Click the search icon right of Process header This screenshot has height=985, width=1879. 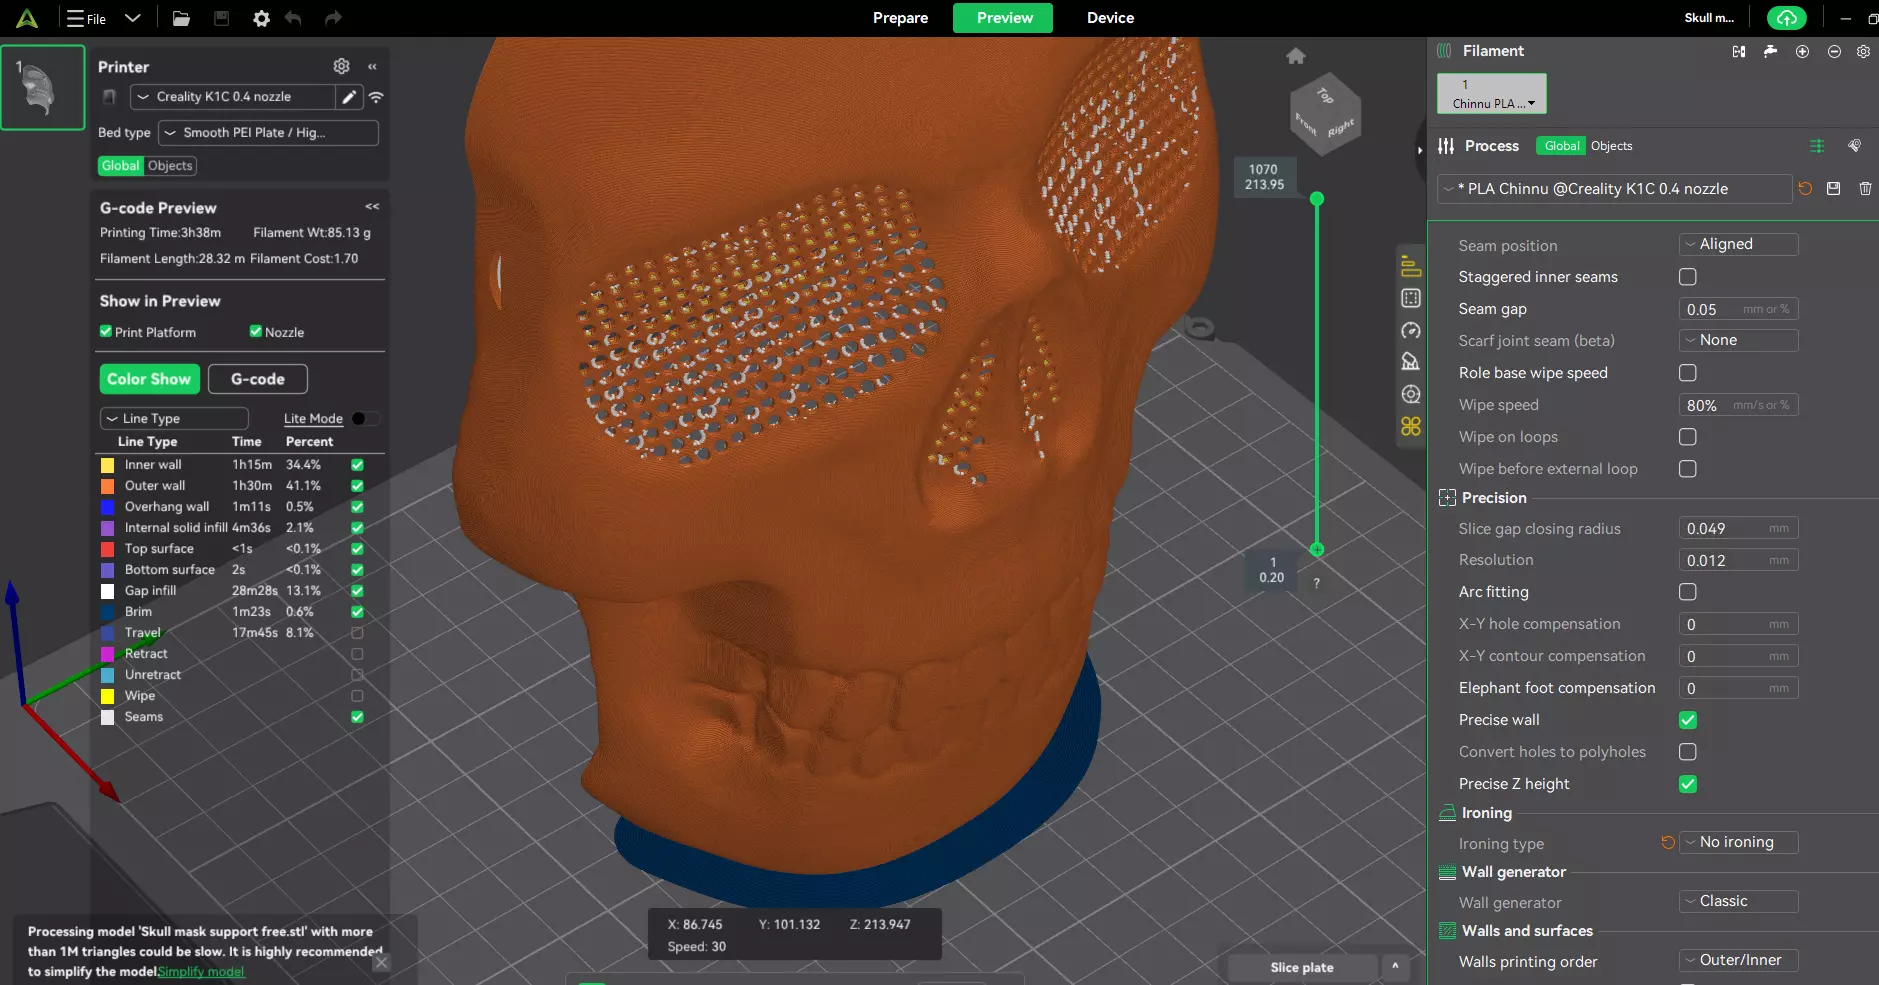coord(1855,146)
